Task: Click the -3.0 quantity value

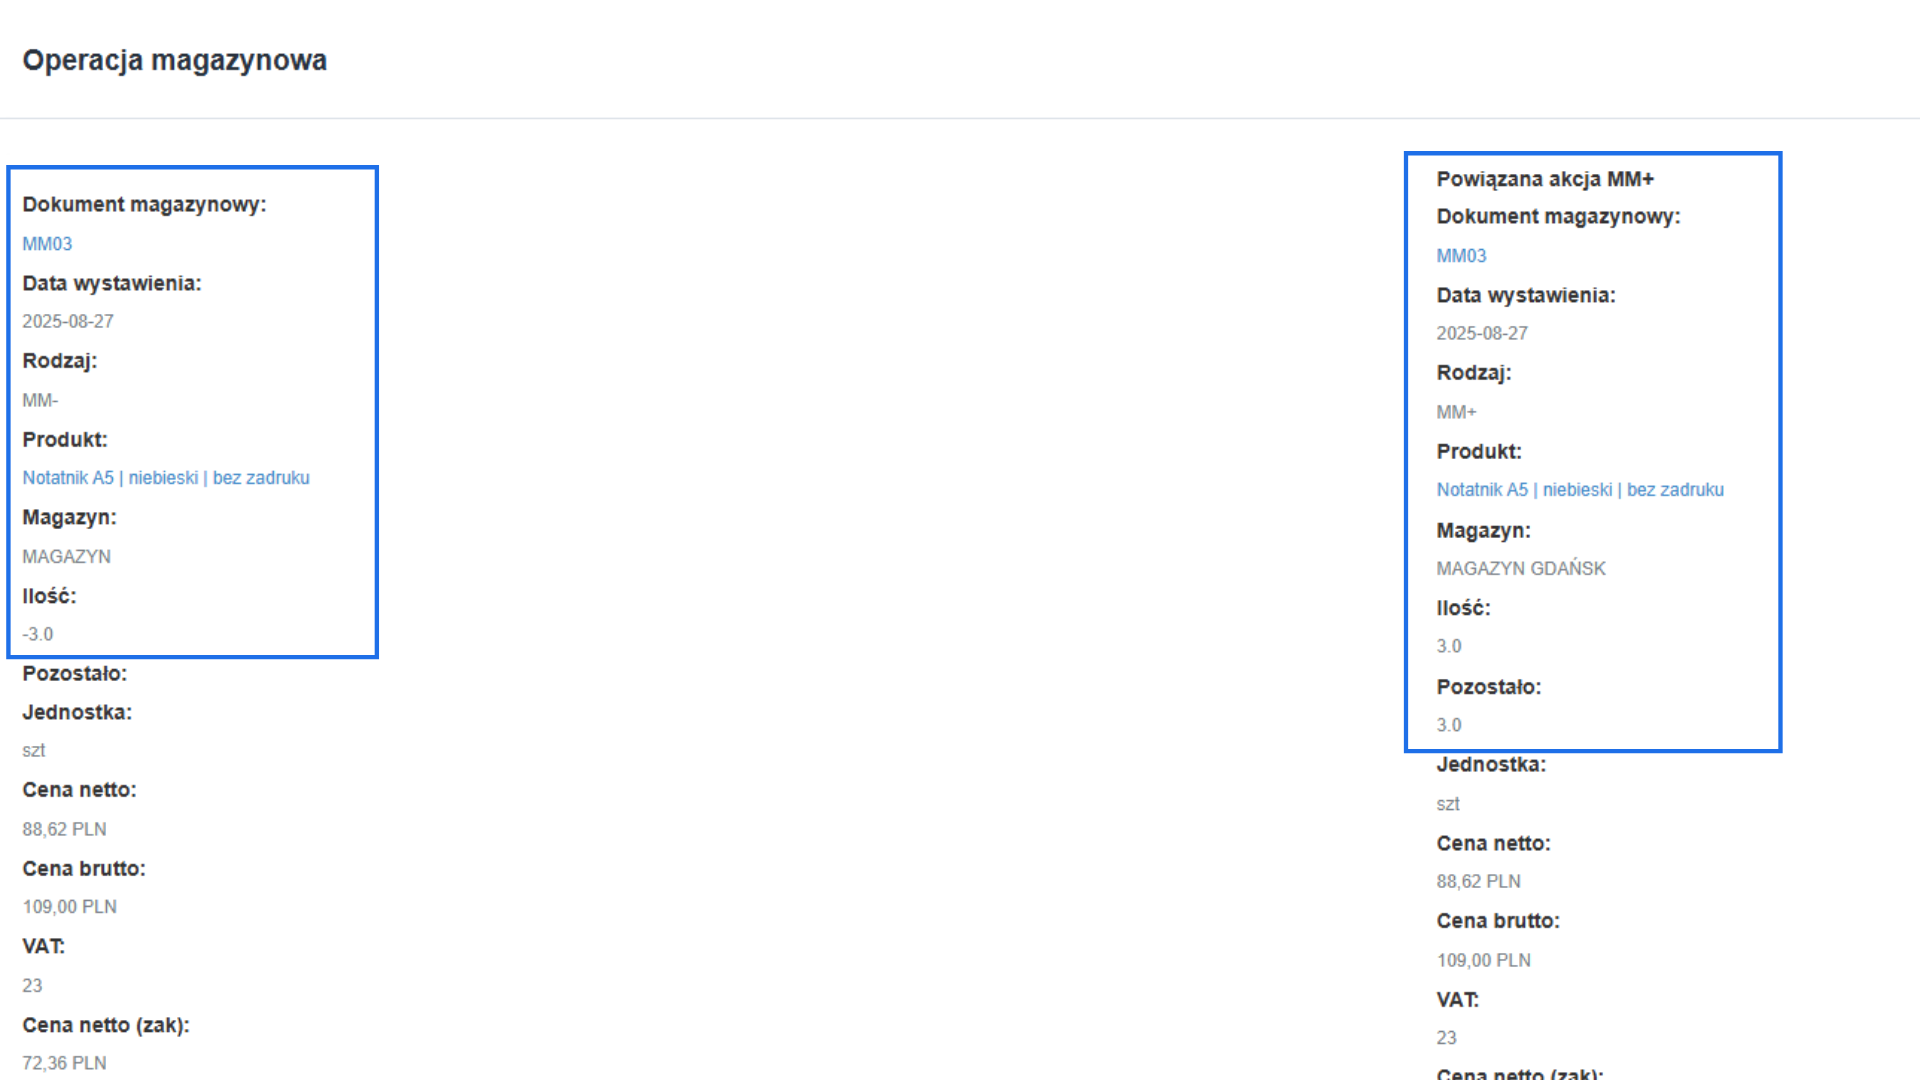Action: pyautogui.click(x=38, y=635)
